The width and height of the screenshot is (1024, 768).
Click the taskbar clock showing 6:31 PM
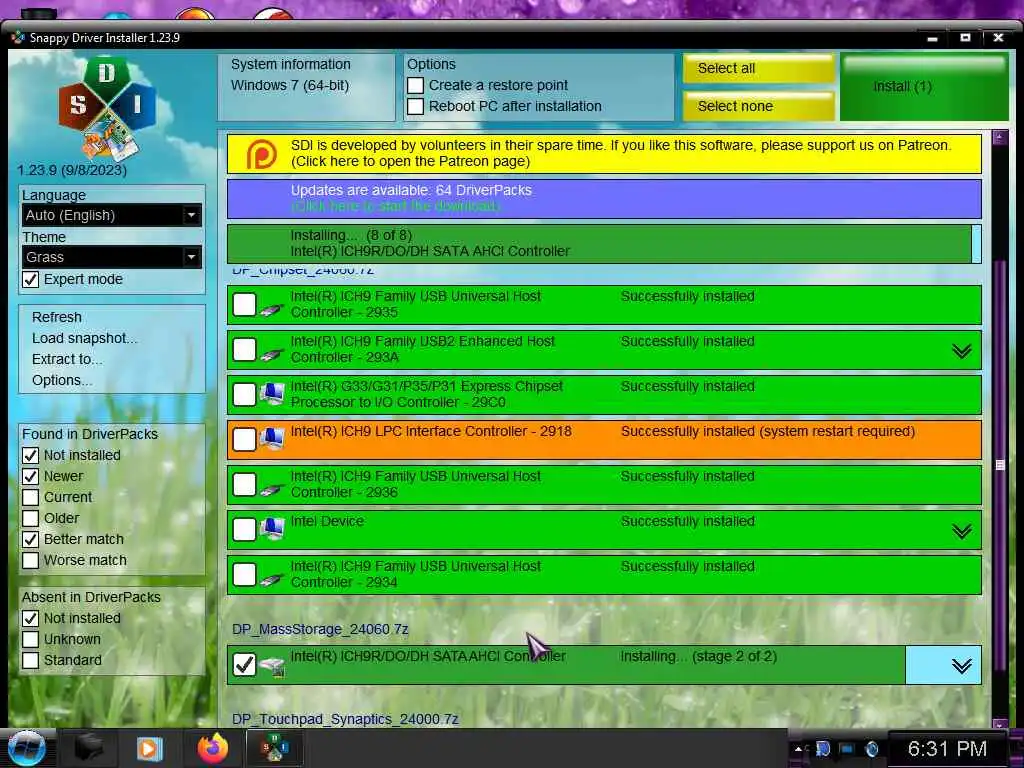pyautogui.click(x=947, y=749)
